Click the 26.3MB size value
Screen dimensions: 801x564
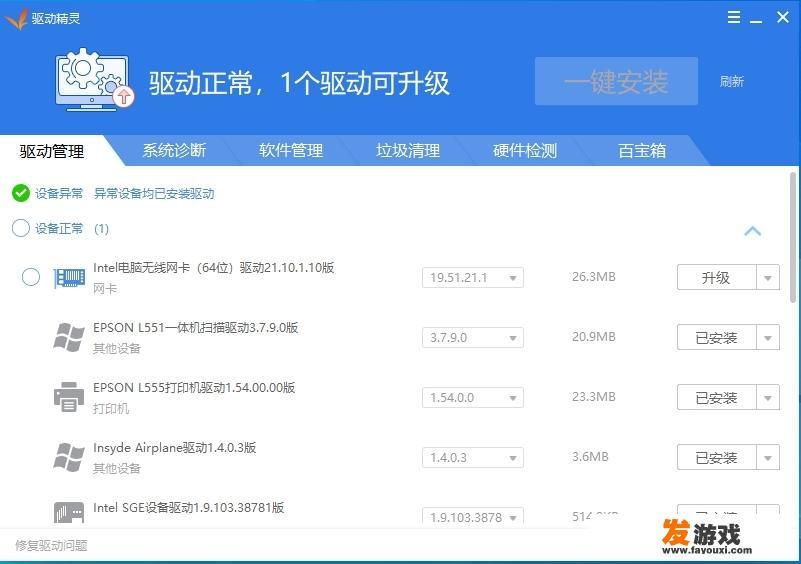click(594, 277)
